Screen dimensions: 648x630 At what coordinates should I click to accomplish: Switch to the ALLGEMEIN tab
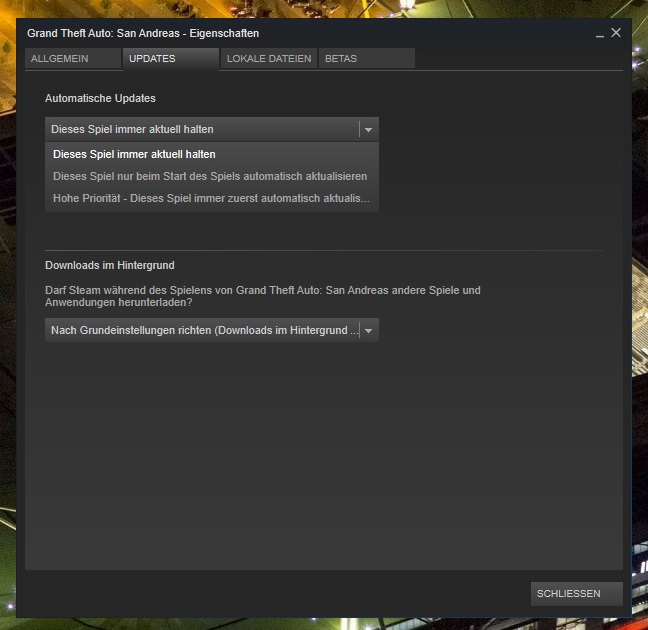click(73, 59)
